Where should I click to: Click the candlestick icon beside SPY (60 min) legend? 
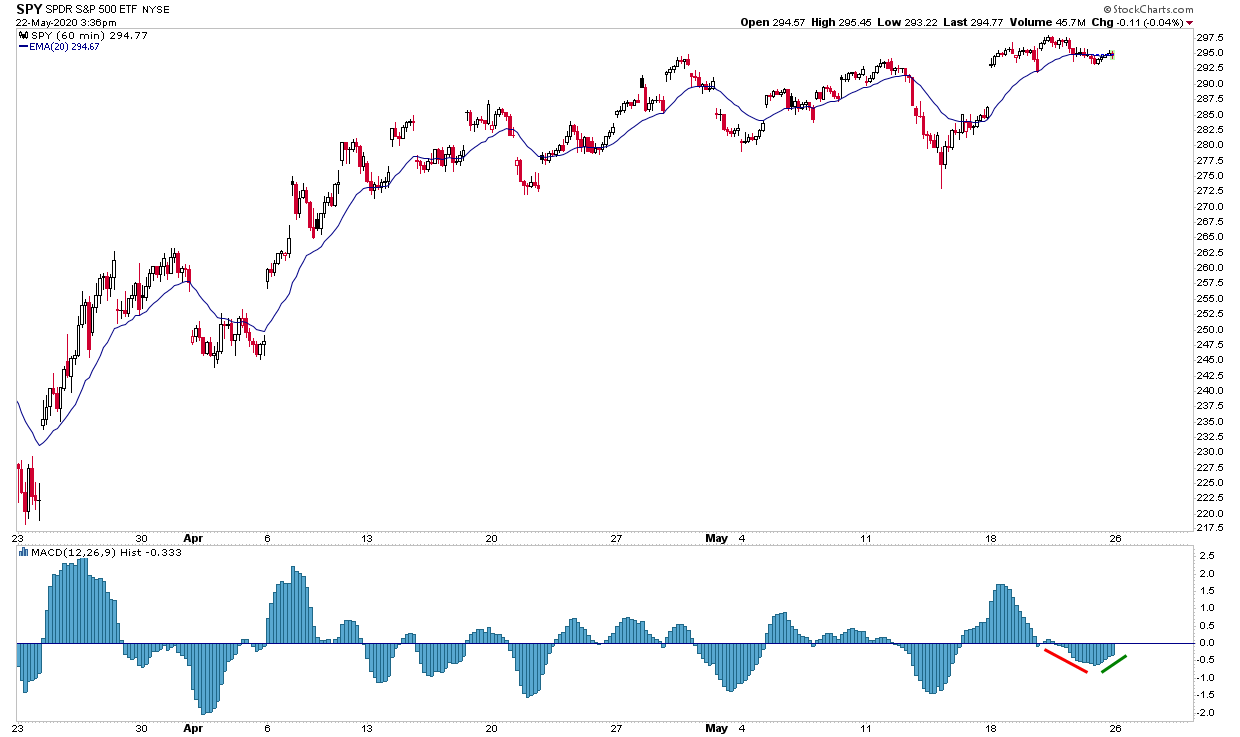[x=22, y=35]
